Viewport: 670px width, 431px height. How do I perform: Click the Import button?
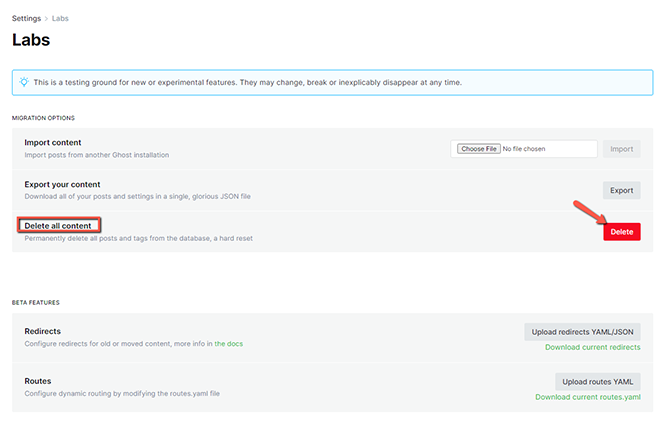(x=621, y=149)
